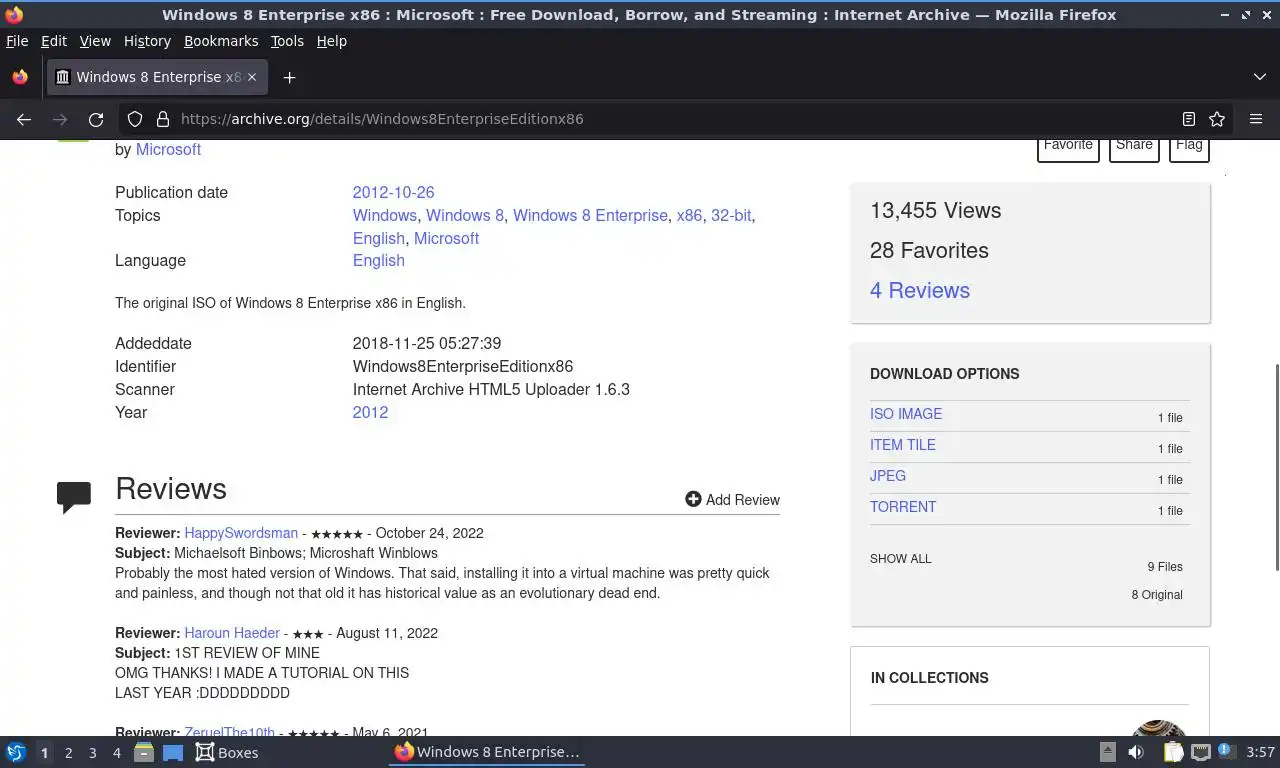This screenshot has width=1280, height=768.
Task: Switch to workspace 3
Action: coord(92,753)
